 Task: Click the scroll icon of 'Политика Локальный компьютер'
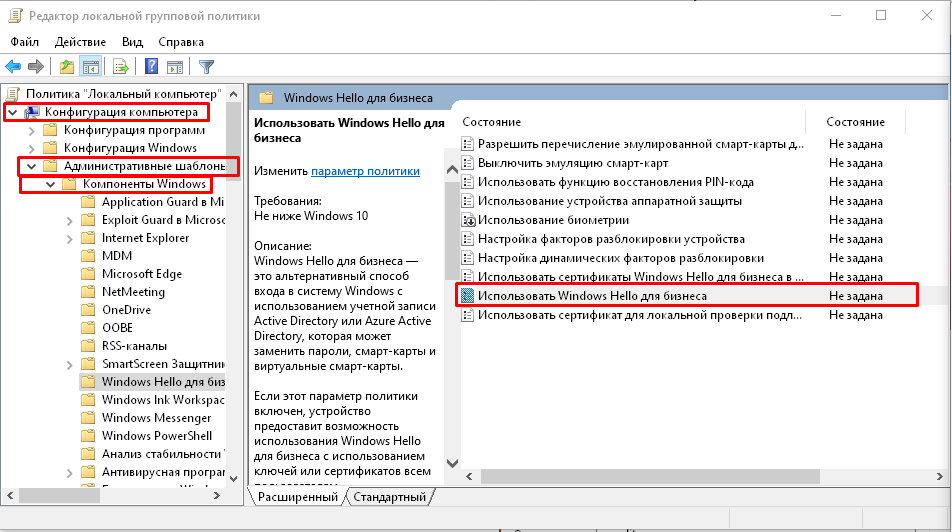pyautogui.click(x=13, y=94)
